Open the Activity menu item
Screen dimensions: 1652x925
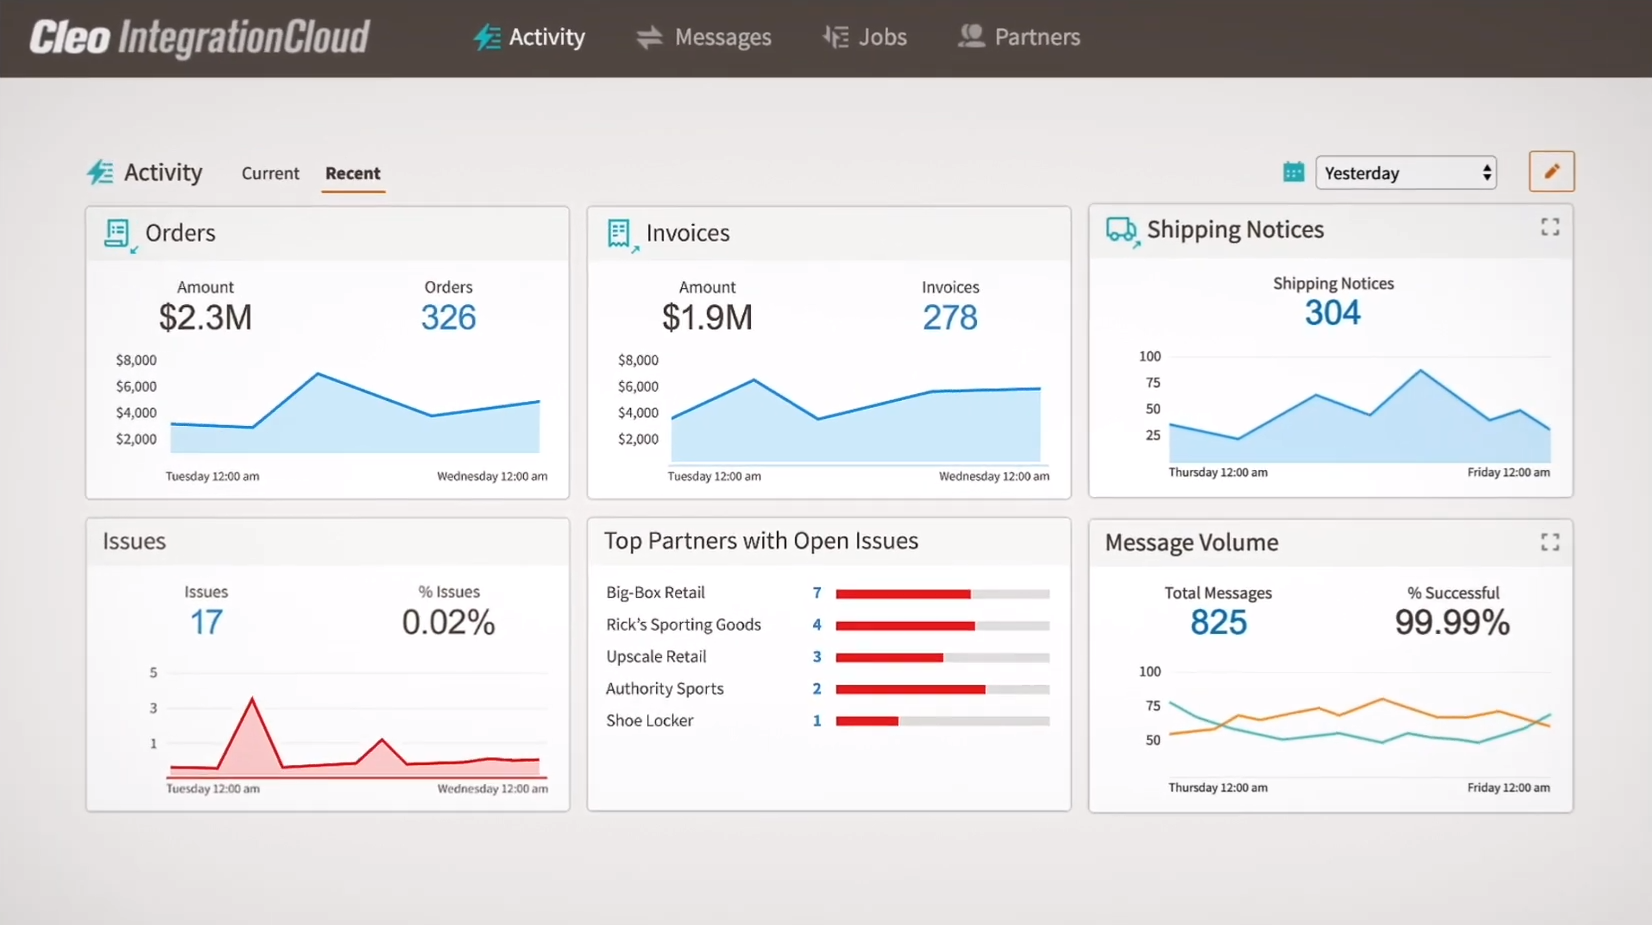pos(529,37)
